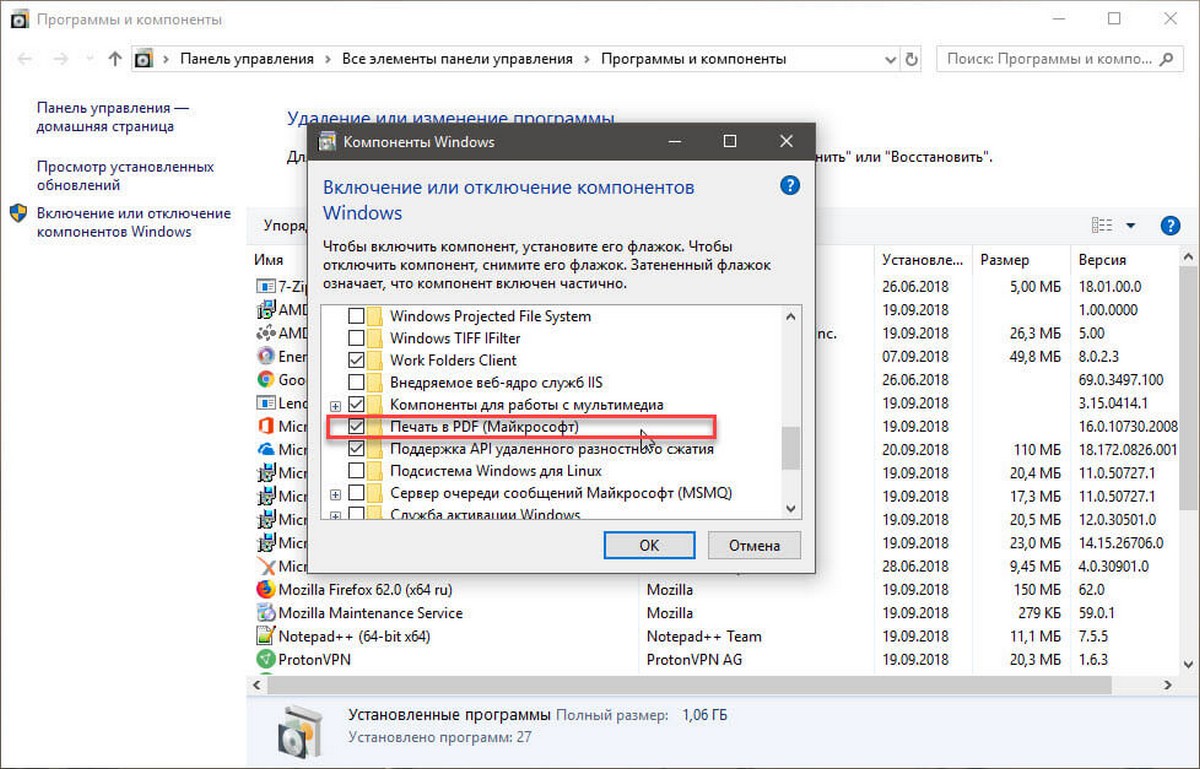Toggle Компоненты для работы с мультимедиа checkbox
This screenshot has width=1200, height=769.
pos(355,404)
